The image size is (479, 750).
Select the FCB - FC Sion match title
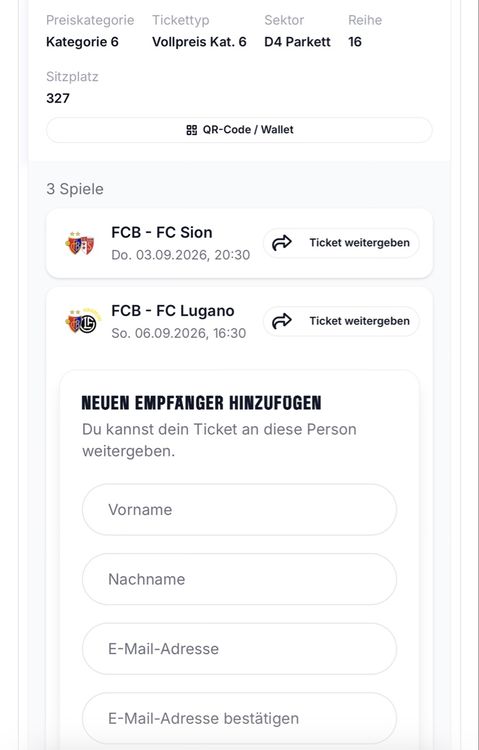pyautogui.click(x=162, y=232)
